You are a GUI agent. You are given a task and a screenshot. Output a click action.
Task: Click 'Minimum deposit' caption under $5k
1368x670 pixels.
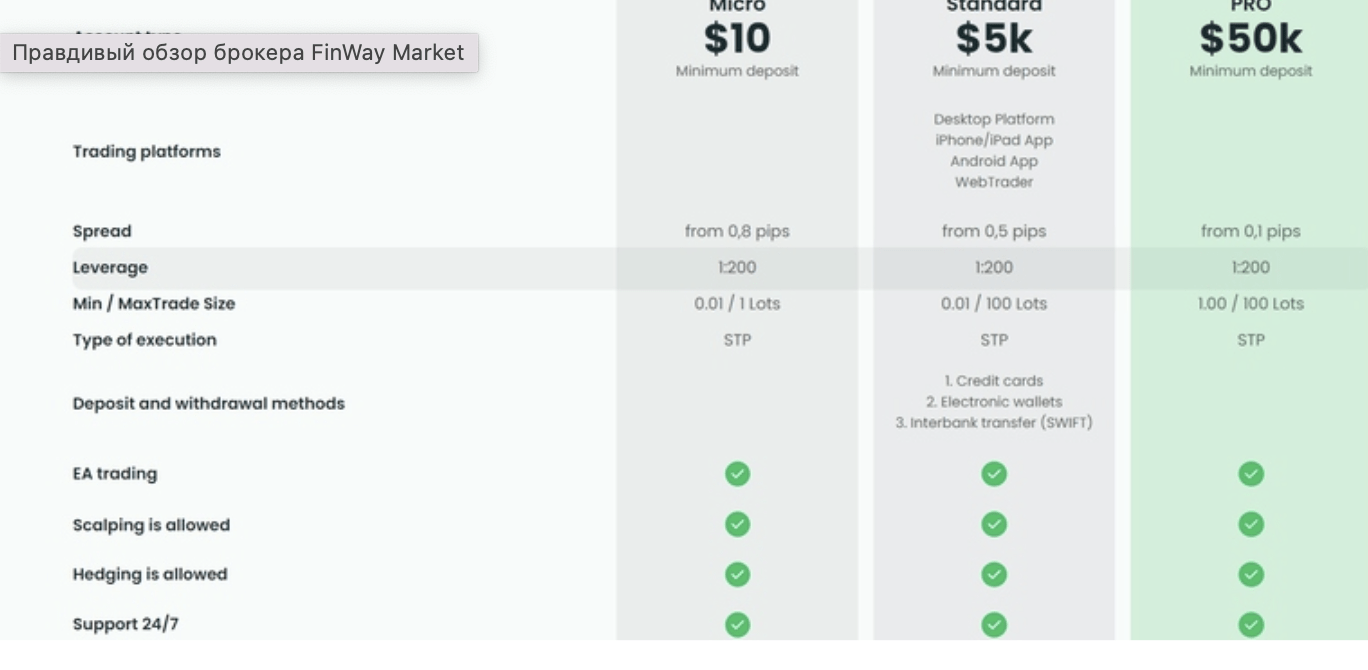click(x=994, y=71)
